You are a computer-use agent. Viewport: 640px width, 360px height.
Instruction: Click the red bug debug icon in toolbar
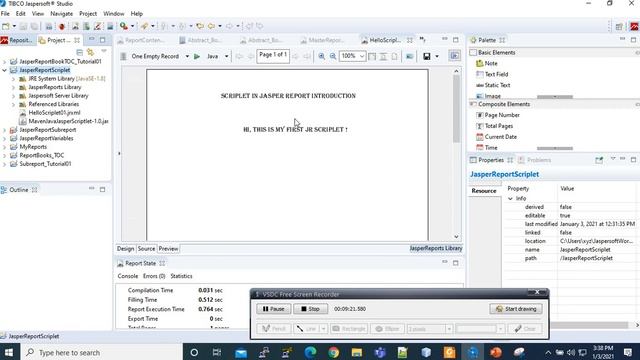click(x=62, y=26)
